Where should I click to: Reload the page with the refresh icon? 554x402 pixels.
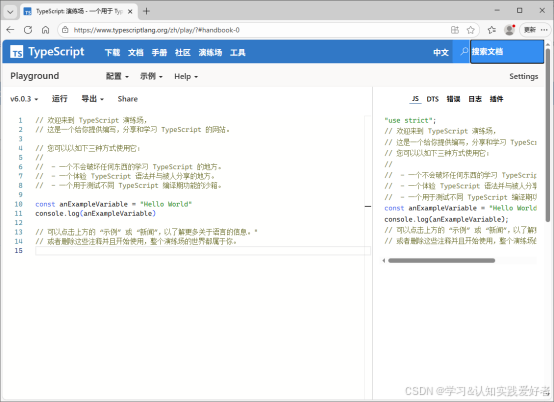coord(28,30)
